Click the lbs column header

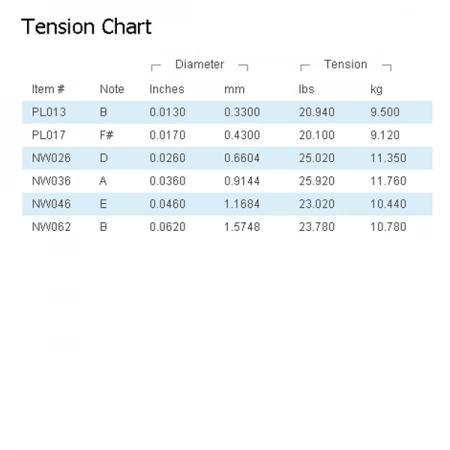(307, 89)
